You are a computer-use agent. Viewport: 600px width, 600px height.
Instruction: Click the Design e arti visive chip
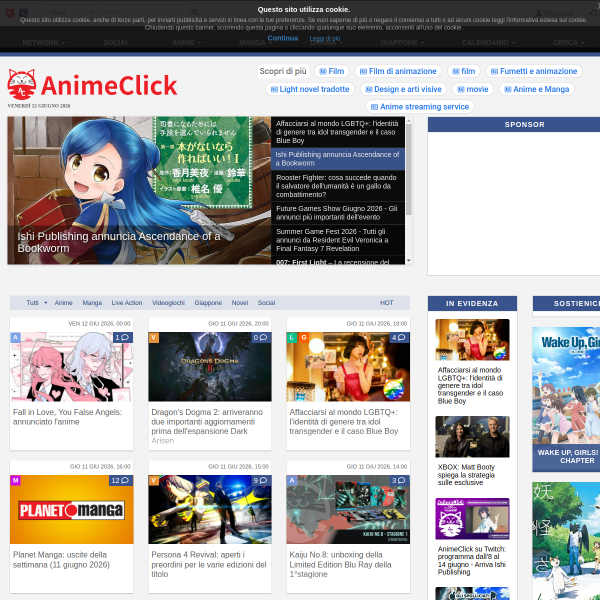[x=403, y=89]
